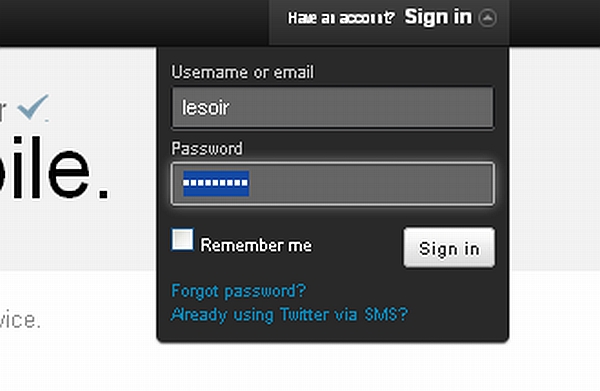Click the white Sign in button
The image size is (600, 391).
(x=449, y=248)
